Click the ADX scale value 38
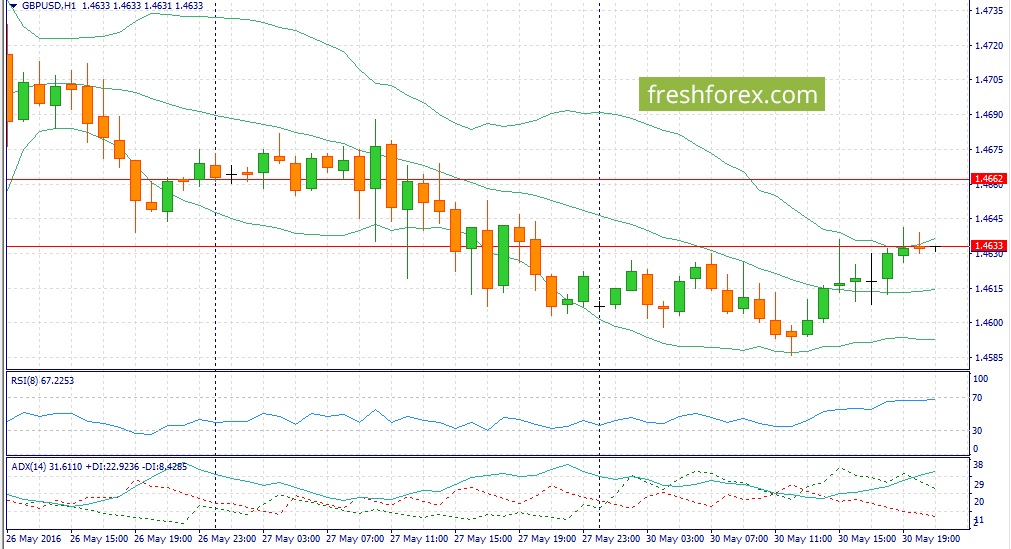The height and width of the screenshot is (549, 1011). tap(977, 465)
